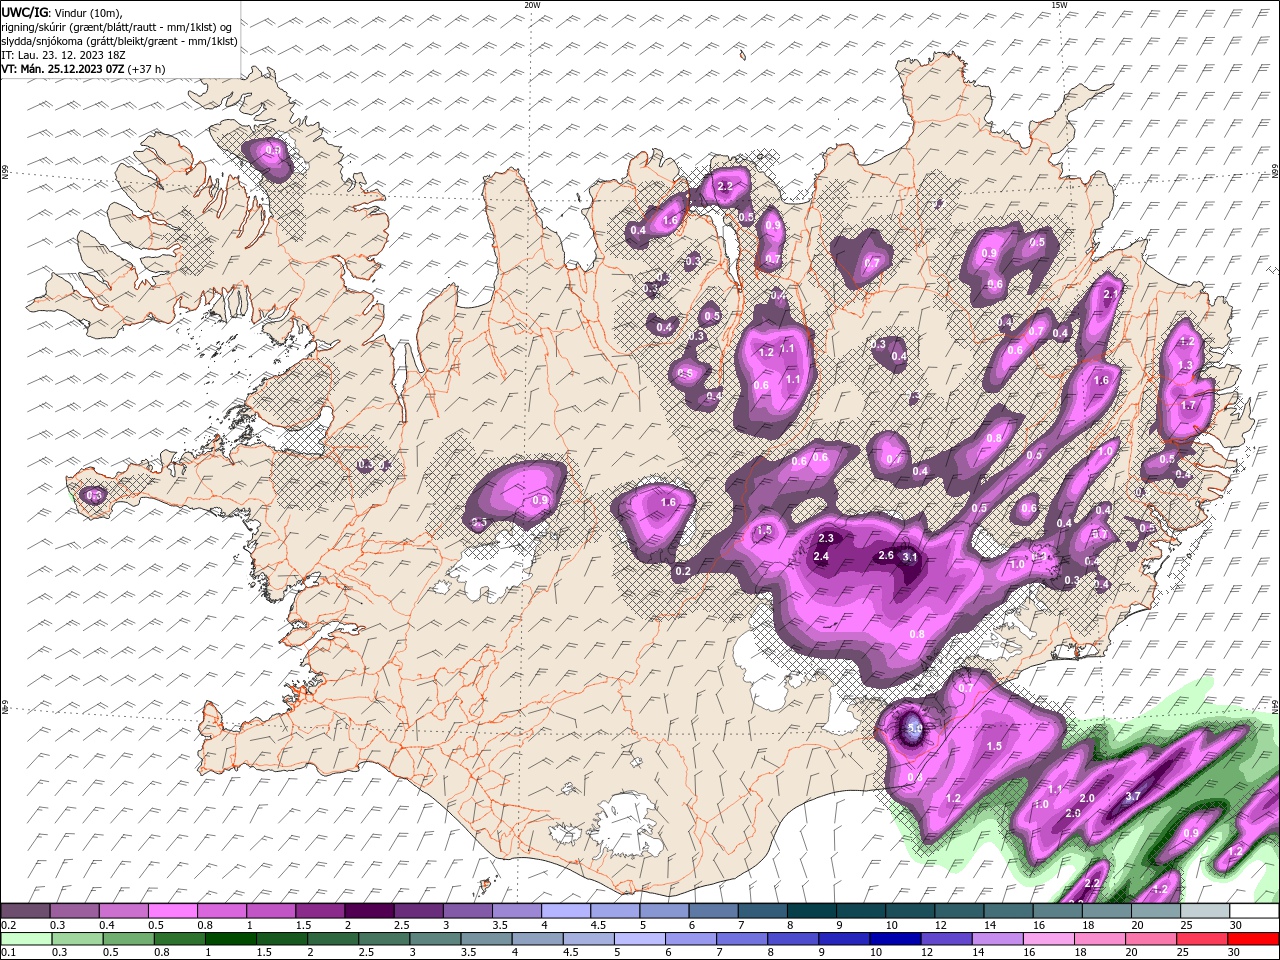Click the light grey swatch at 25 in the upper scale
Viewport: 1280px width, 960px height.
tap(1204, 911)
